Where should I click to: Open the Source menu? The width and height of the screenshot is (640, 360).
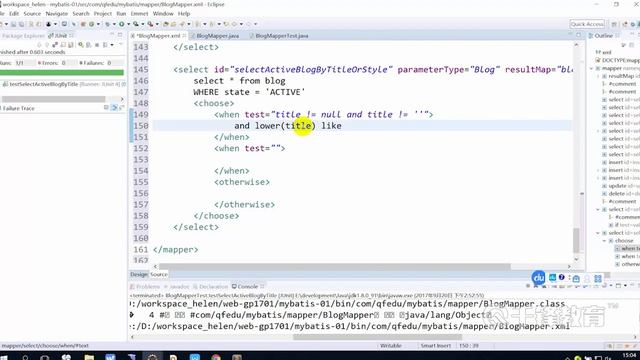coord(32,13)
